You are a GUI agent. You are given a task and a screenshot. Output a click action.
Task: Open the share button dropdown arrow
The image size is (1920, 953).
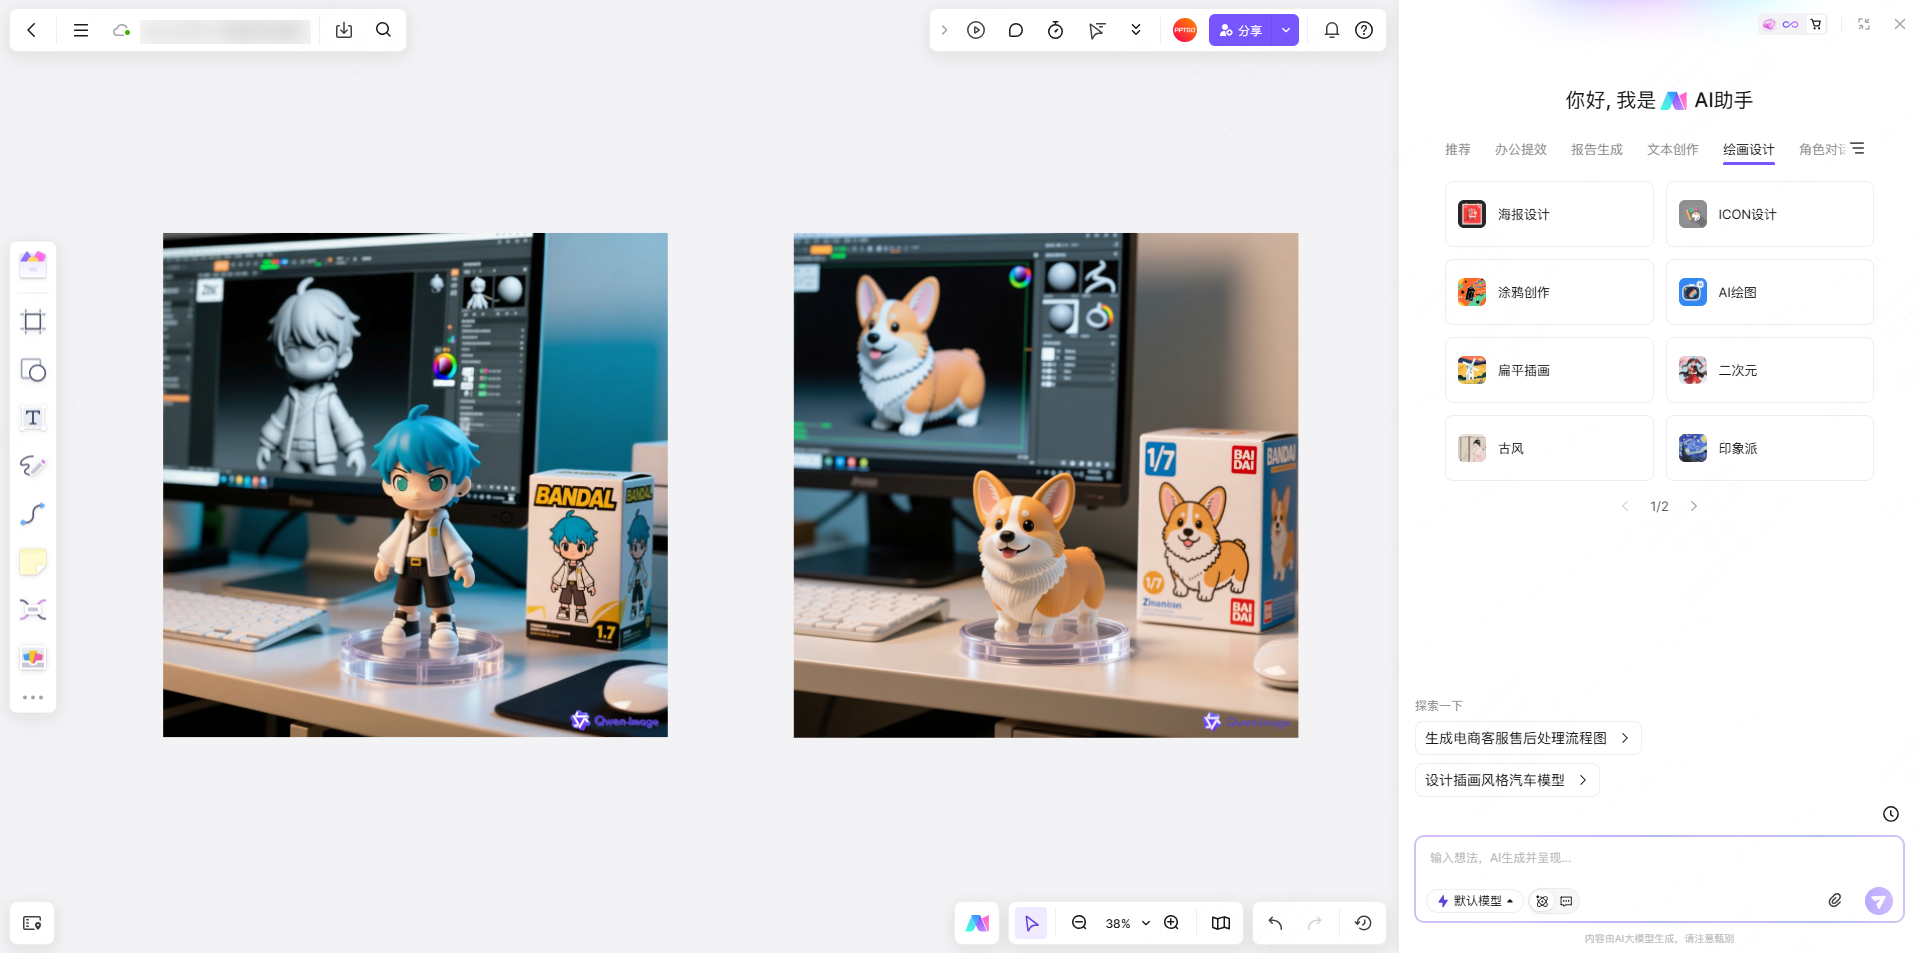pos(1286,30)
